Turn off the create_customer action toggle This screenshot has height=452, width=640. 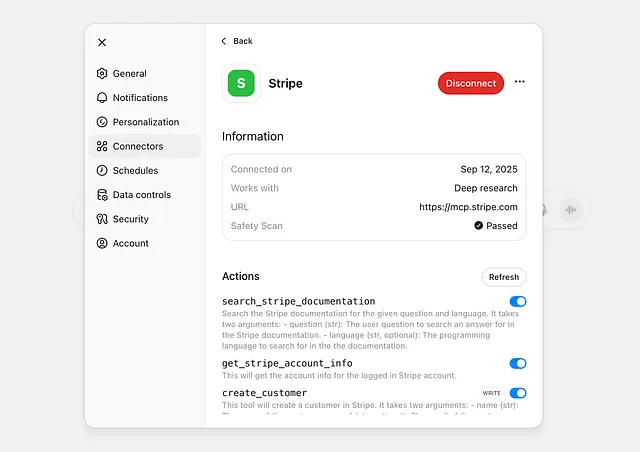click(x=518, y=393)
